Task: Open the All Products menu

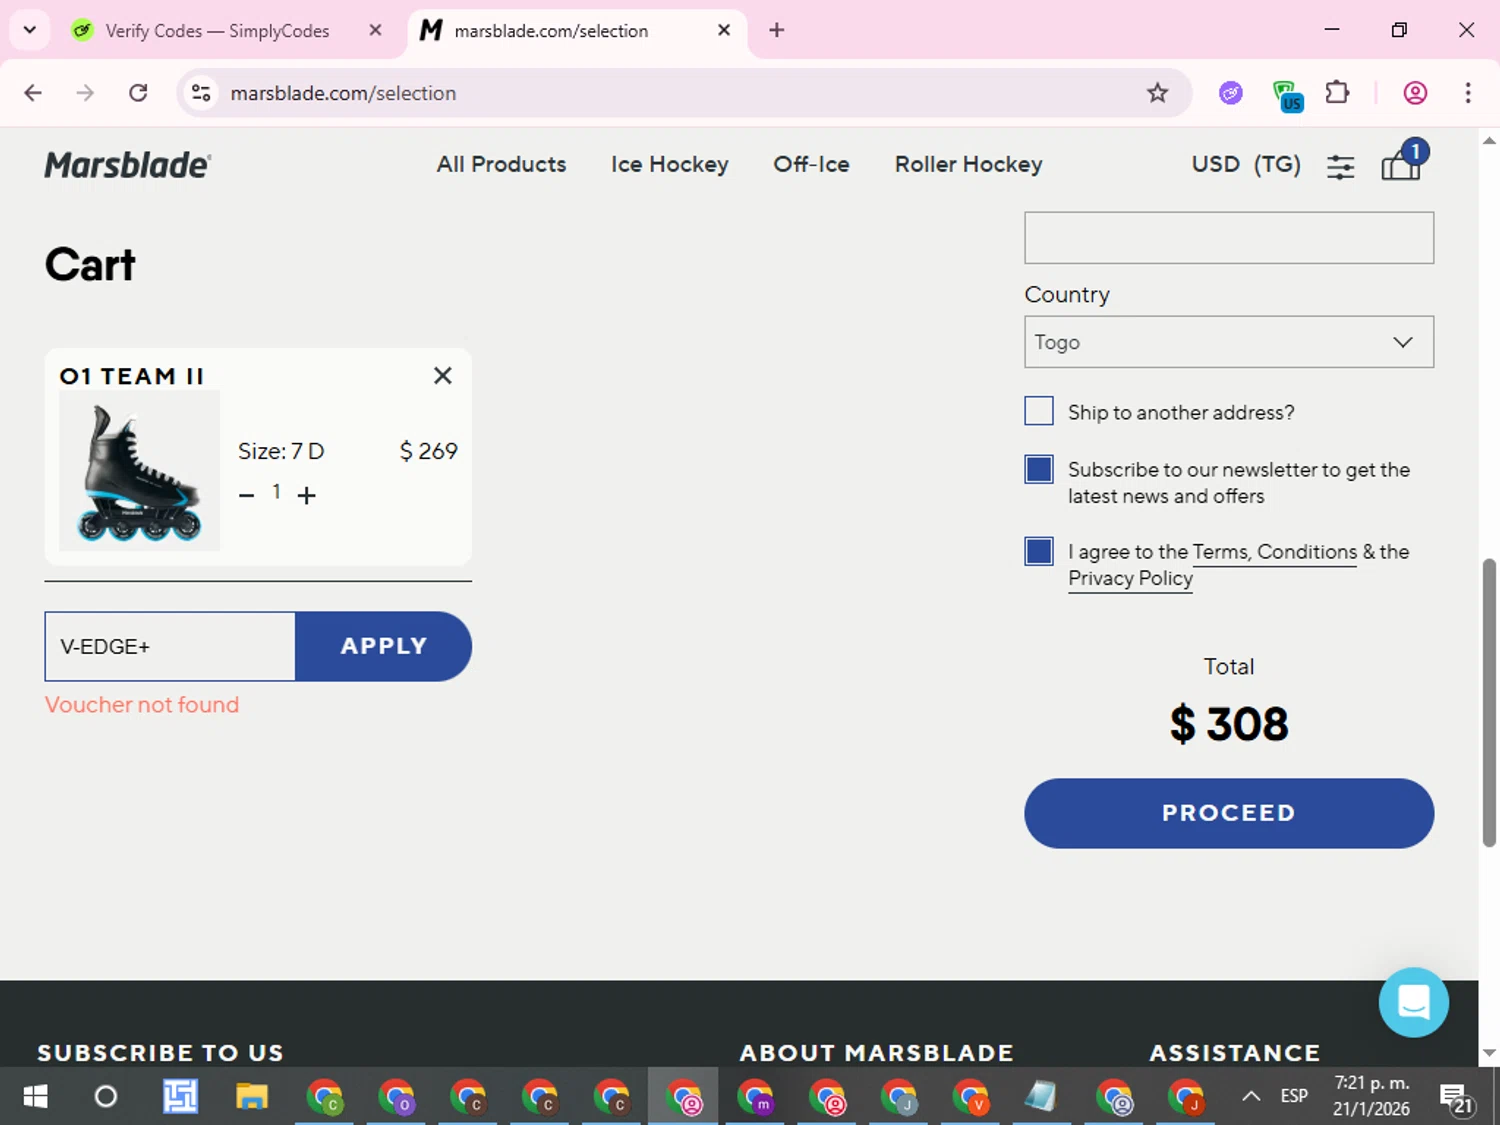Action: click(x=501, y=164)
